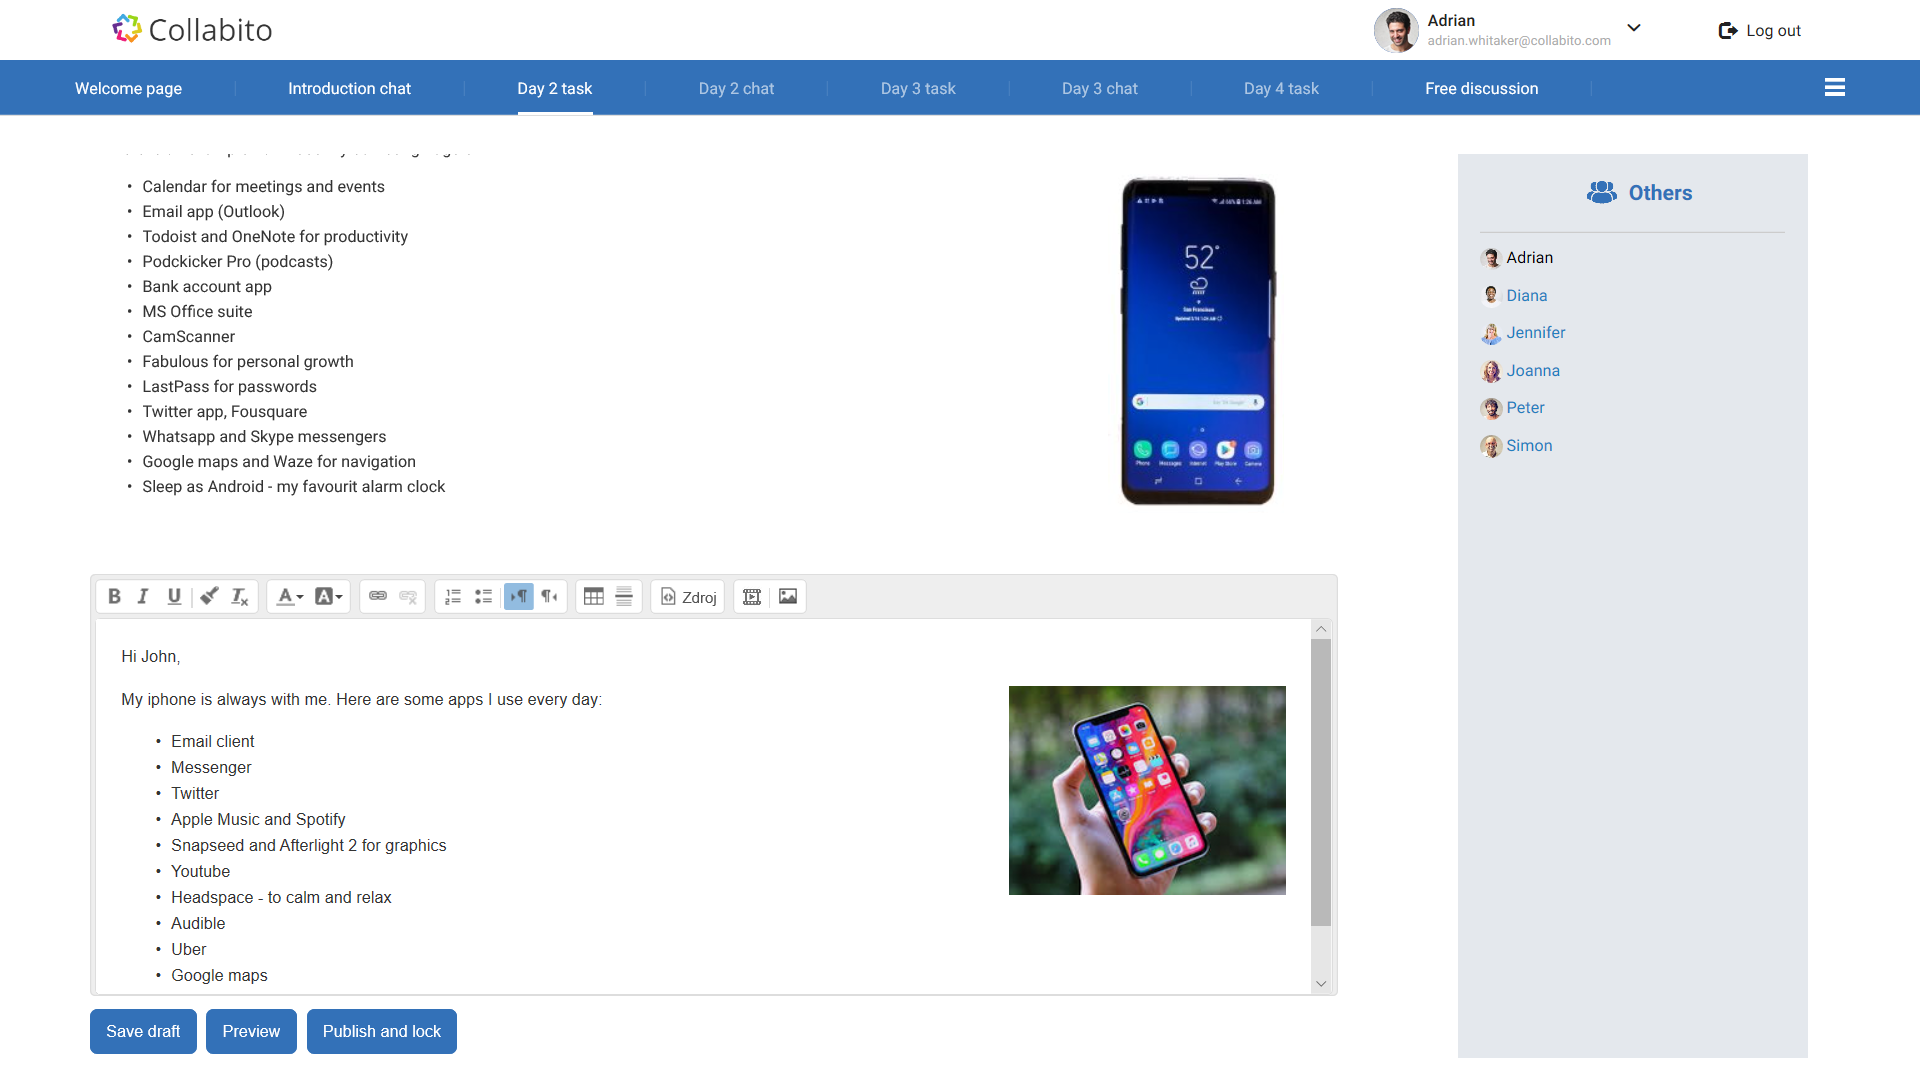Insert a bulleted list

point(483,597)
